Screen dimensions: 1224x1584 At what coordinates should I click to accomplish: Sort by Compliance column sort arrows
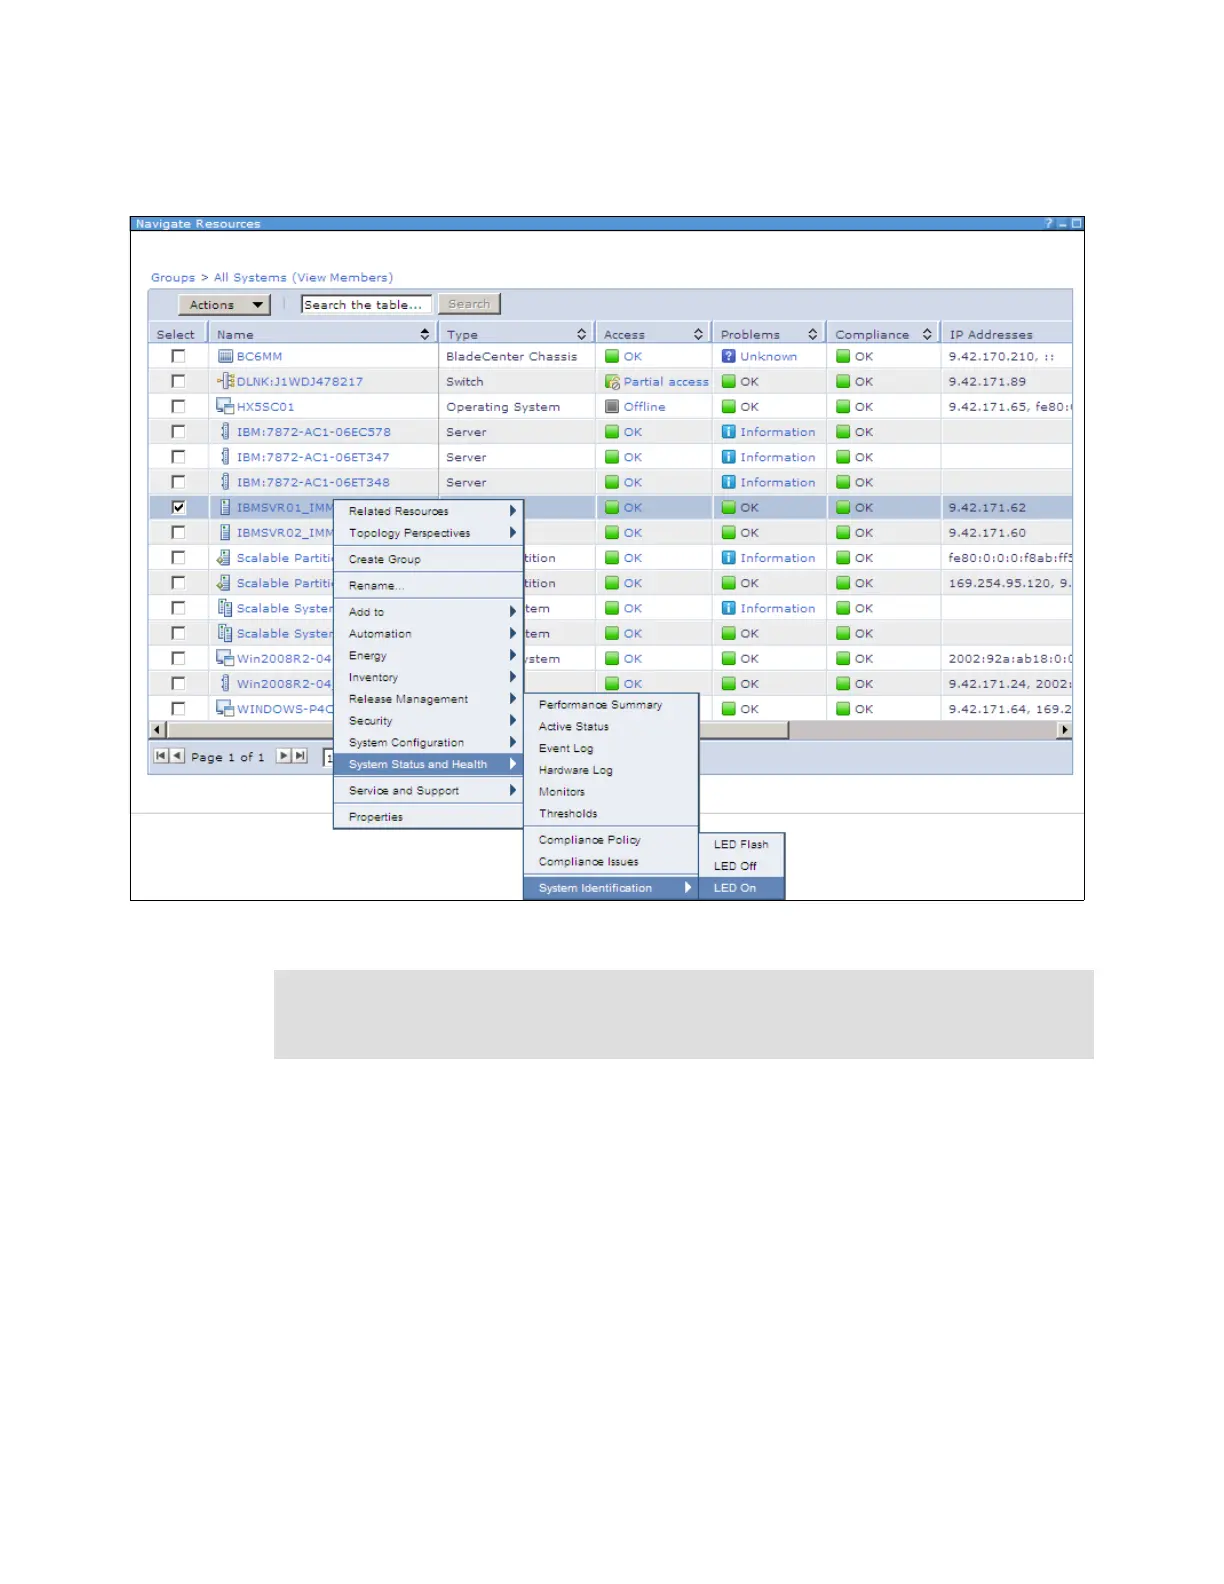tap(928, 334)
